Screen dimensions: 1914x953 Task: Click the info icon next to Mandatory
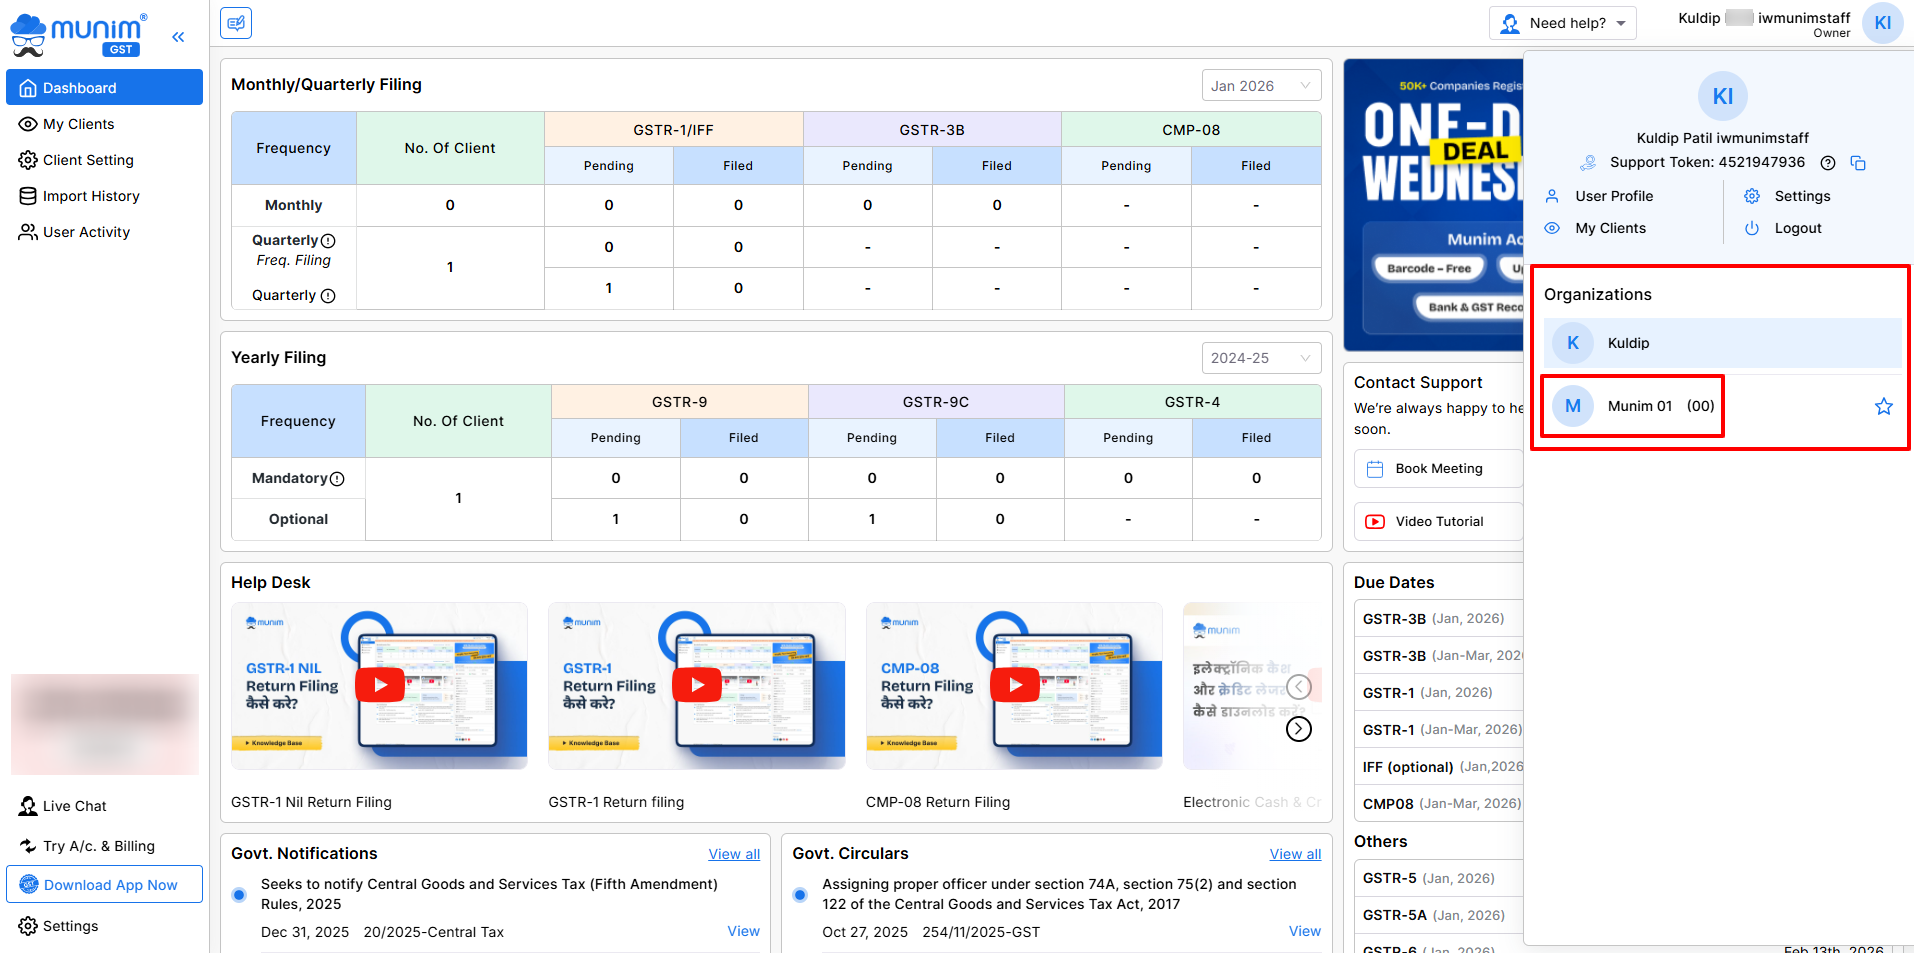337,479
